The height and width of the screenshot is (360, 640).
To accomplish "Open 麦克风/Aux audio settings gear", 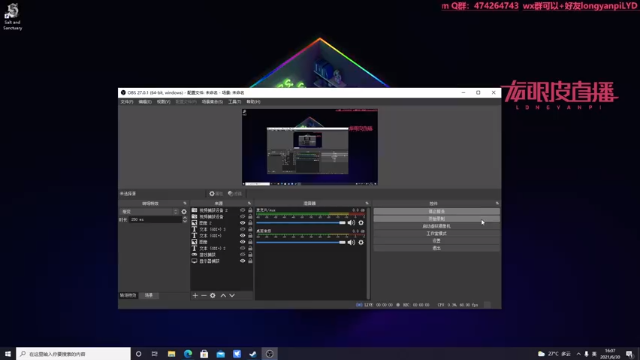I will click(x=361, y=222).
